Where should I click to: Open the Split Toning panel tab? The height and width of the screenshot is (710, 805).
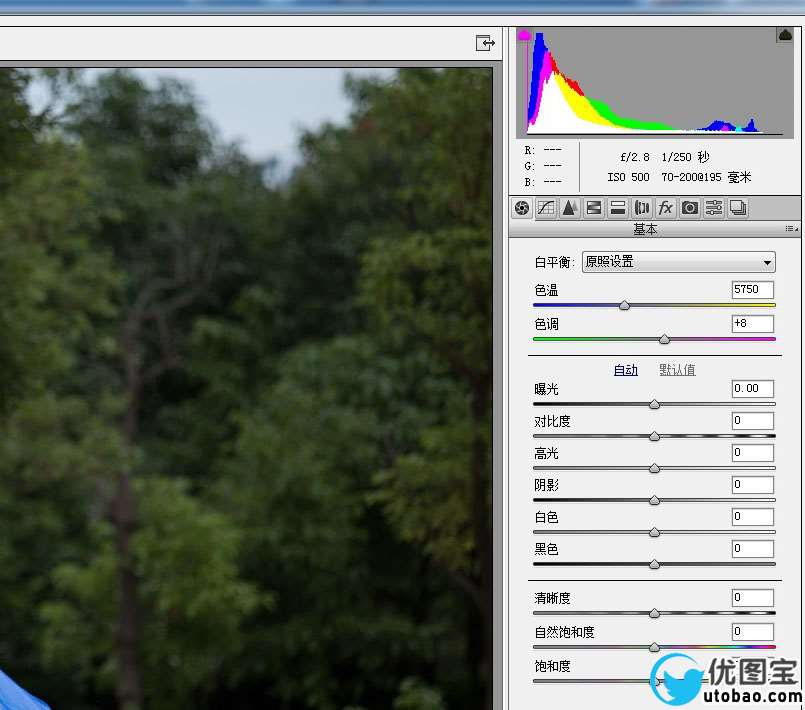(618, 208)
